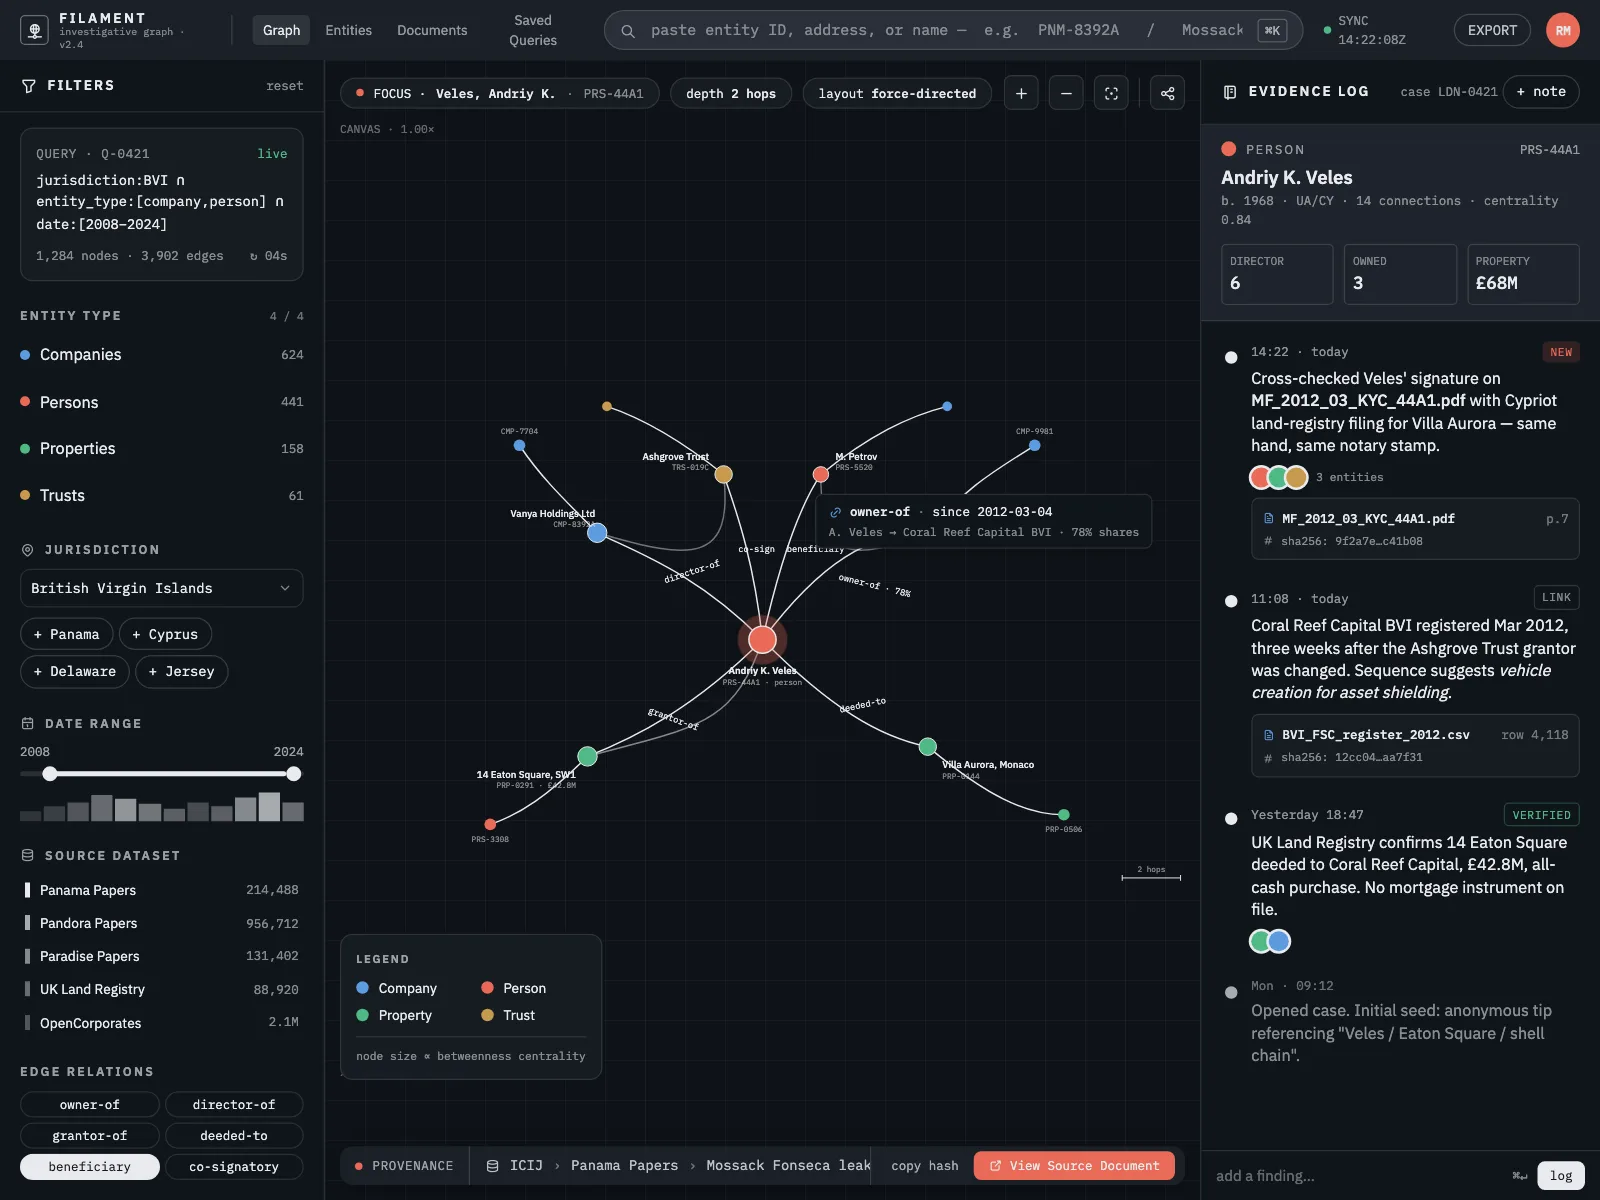Select the Andriy K. Veles central node
The image size is (1600, 1200).
762,639
